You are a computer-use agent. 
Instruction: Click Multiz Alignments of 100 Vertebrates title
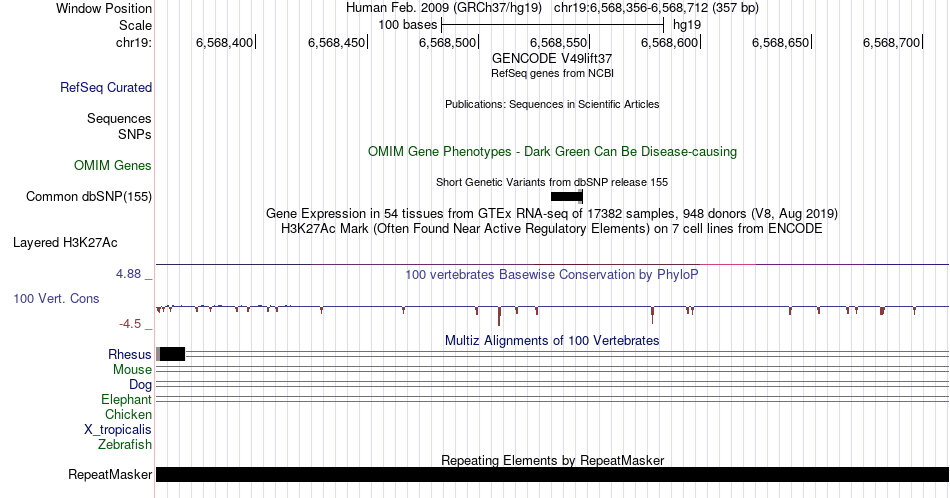point(552,340)
